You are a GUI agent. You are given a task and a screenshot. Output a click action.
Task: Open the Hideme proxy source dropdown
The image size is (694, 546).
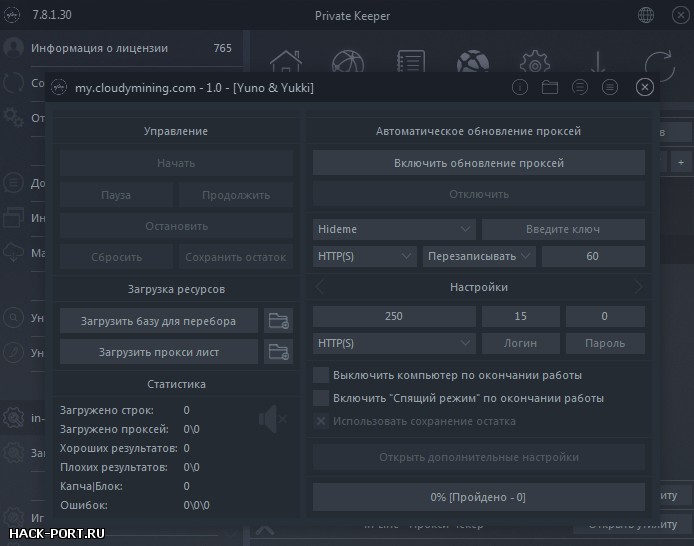(x=394, y=229)
